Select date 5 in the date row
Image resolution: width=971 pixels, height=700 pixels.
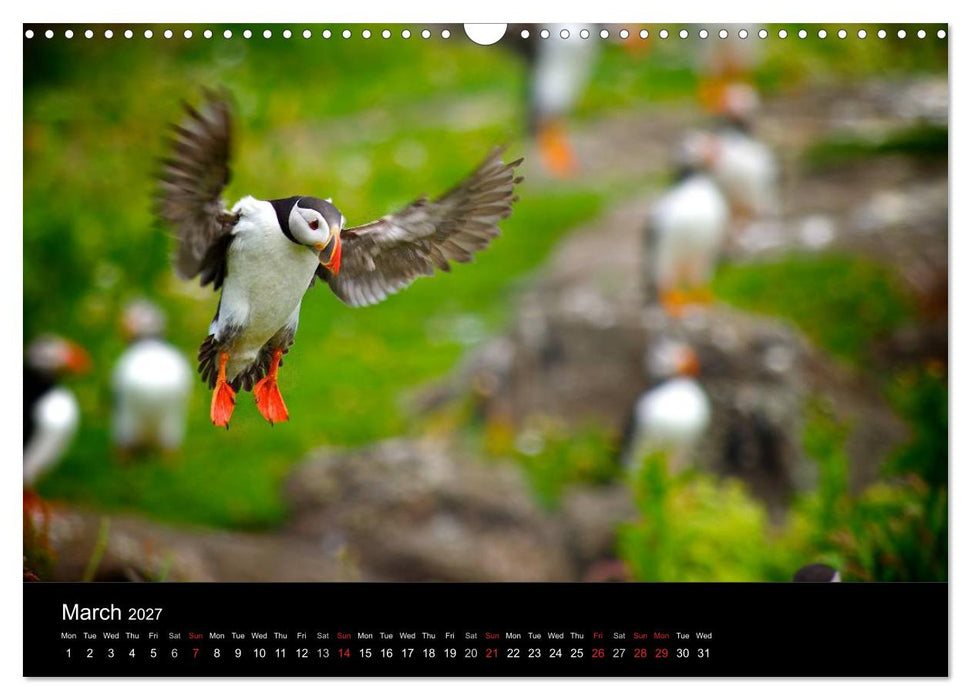(x=154, y=653)
